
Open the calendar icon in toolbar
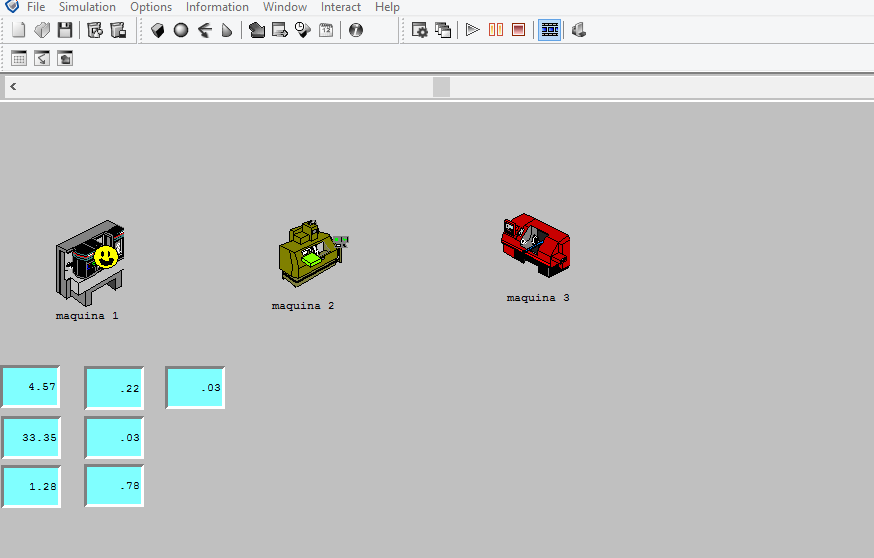tap(326, 30)
